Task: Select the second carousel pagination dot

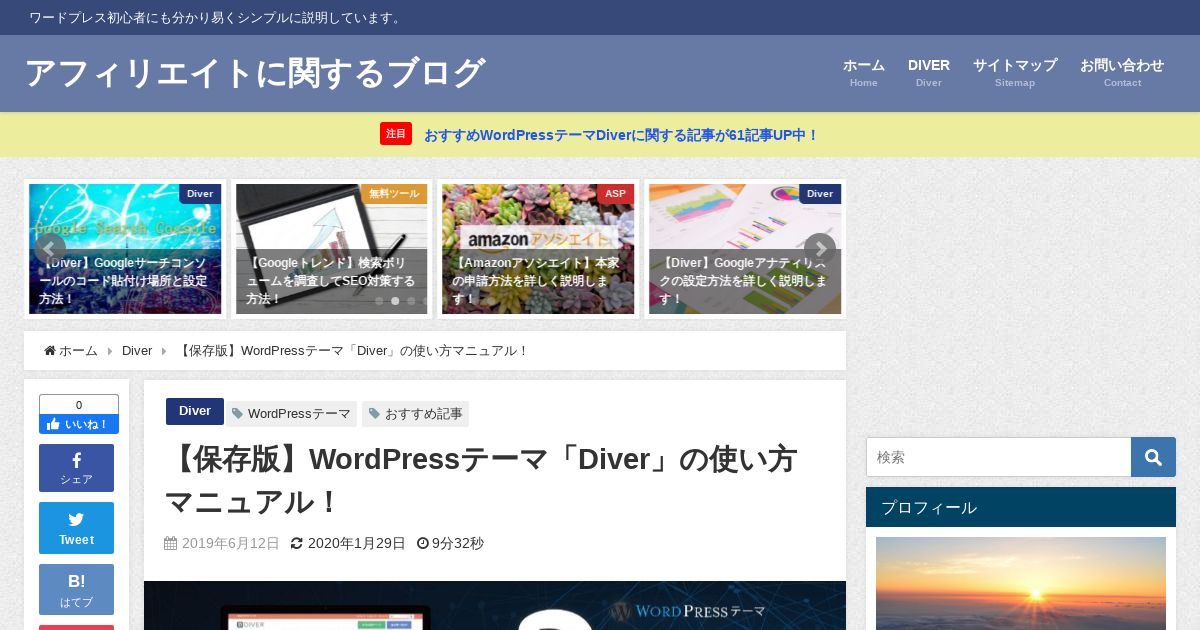Action: [395, 301]
